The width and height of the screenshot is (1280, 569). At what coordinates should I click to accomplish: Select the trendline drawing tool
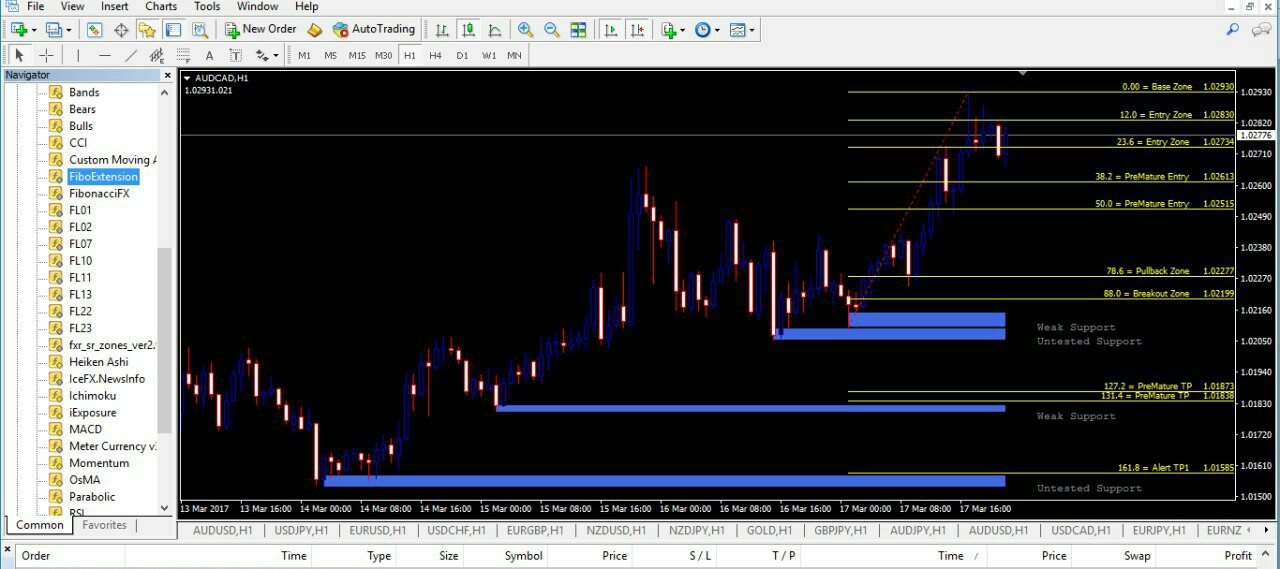130,55
